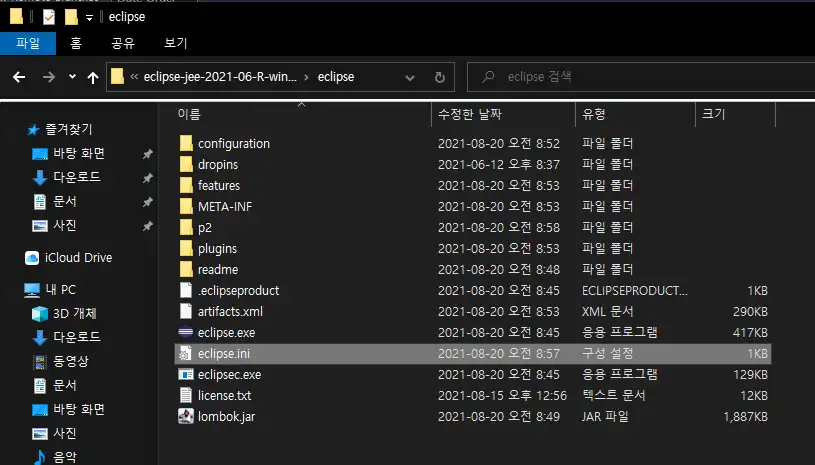
Task: Click the artifacts.xml file icon
Action: [x=186, y=311]
